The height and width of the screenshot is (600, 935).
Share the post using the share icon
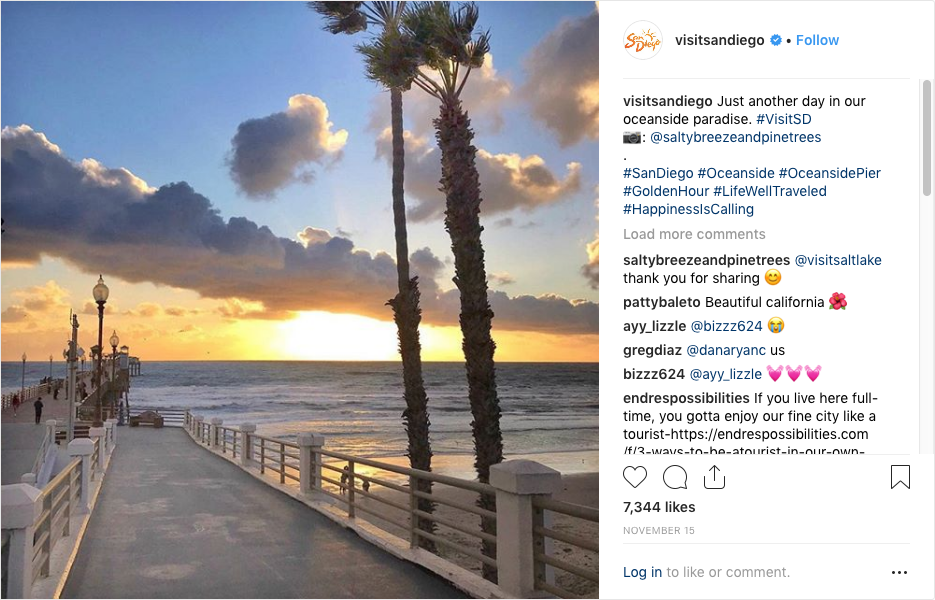point(714,477)
